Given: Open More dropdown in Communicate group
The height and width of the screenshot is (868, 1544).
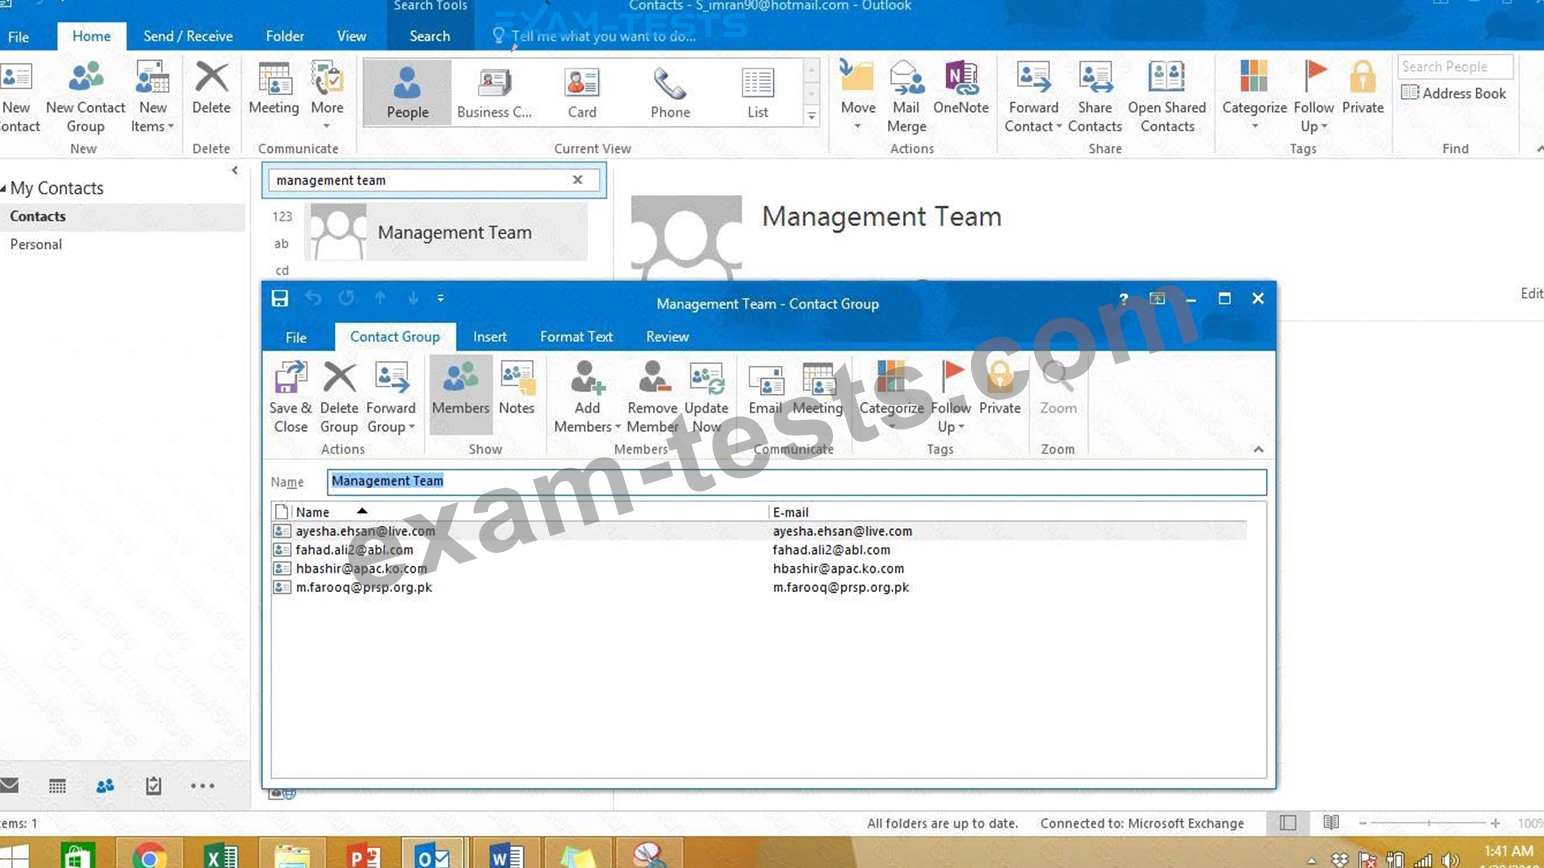Looking at the screenshot, I should tap(327, 95).
